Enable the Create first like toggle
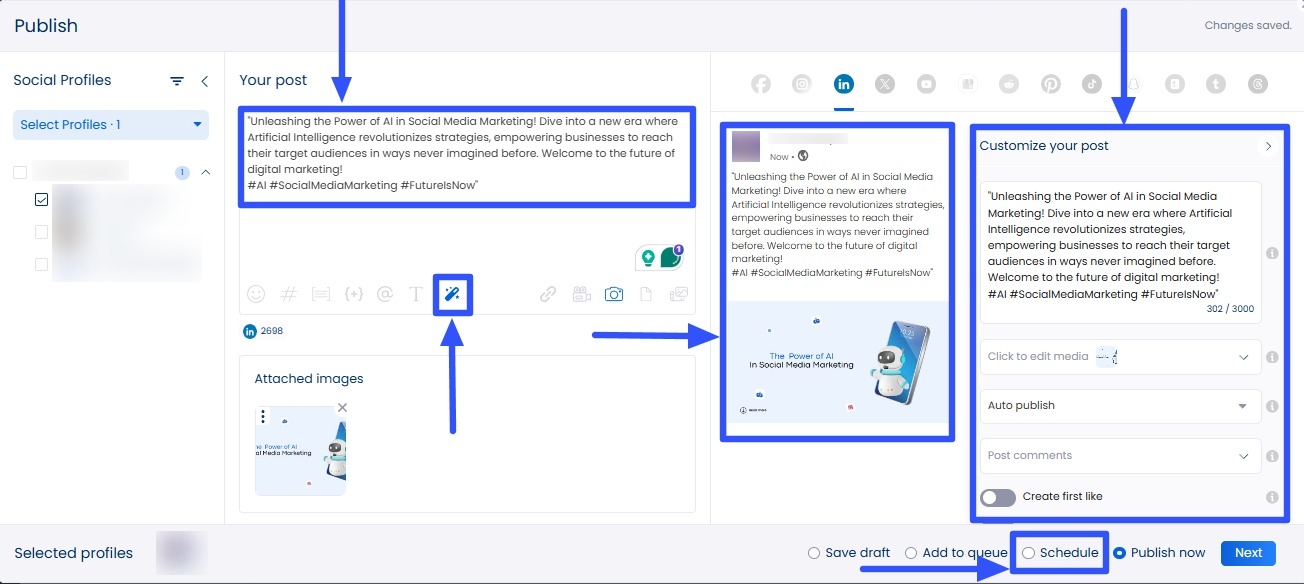The height and width of the screenshot is (584, 1304). tap(997, 497)
